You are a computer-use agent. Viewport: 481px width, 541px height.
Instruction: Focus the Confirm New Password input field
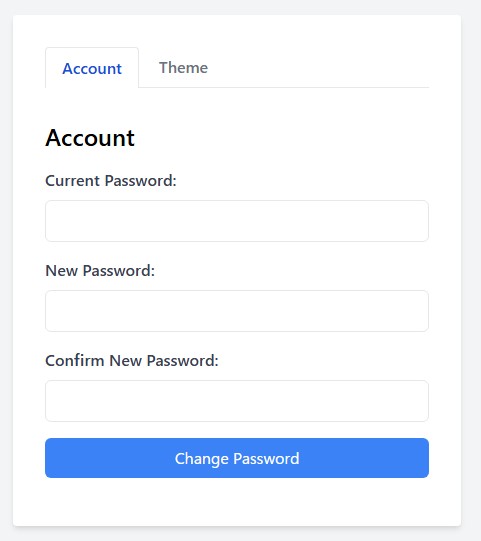(237, 401)
